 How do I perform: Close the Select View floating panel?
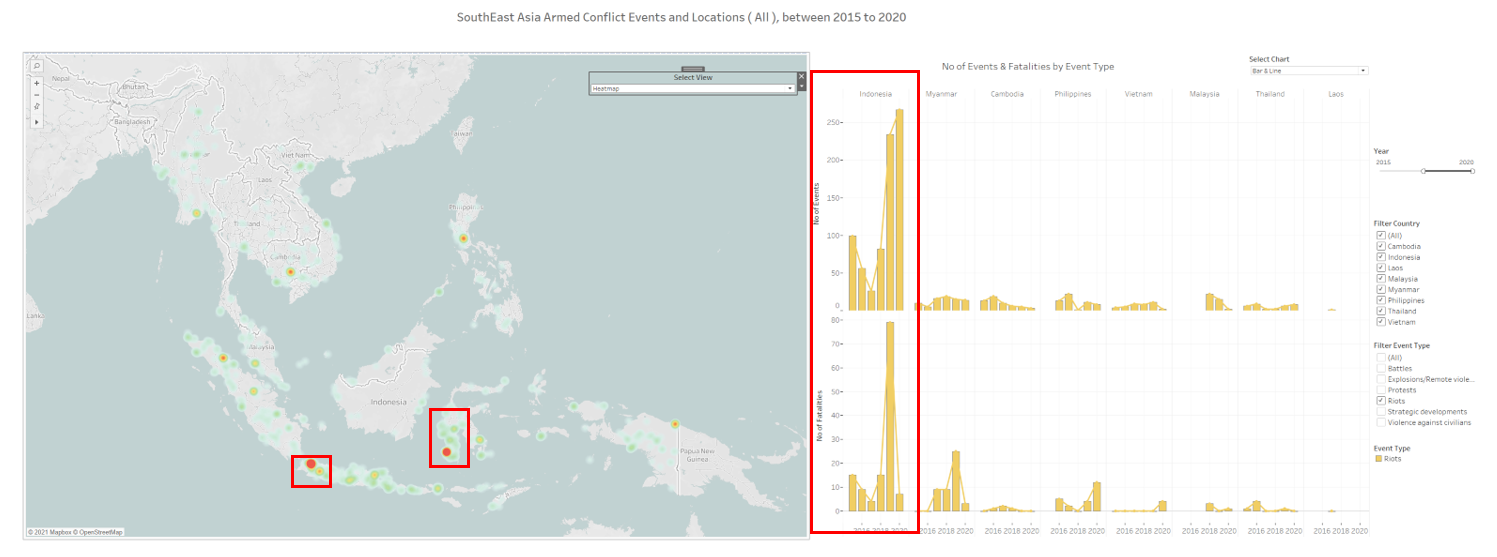click(801, 77)
